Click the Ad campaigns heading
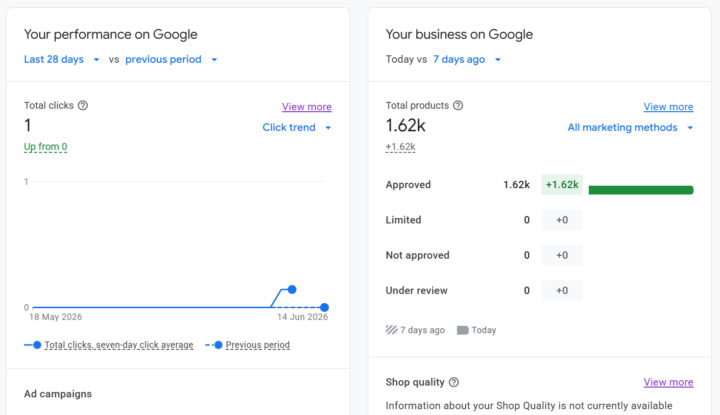The width and height of the screenshot is (720, 415). pyautogui.click(x=58, y=394)
